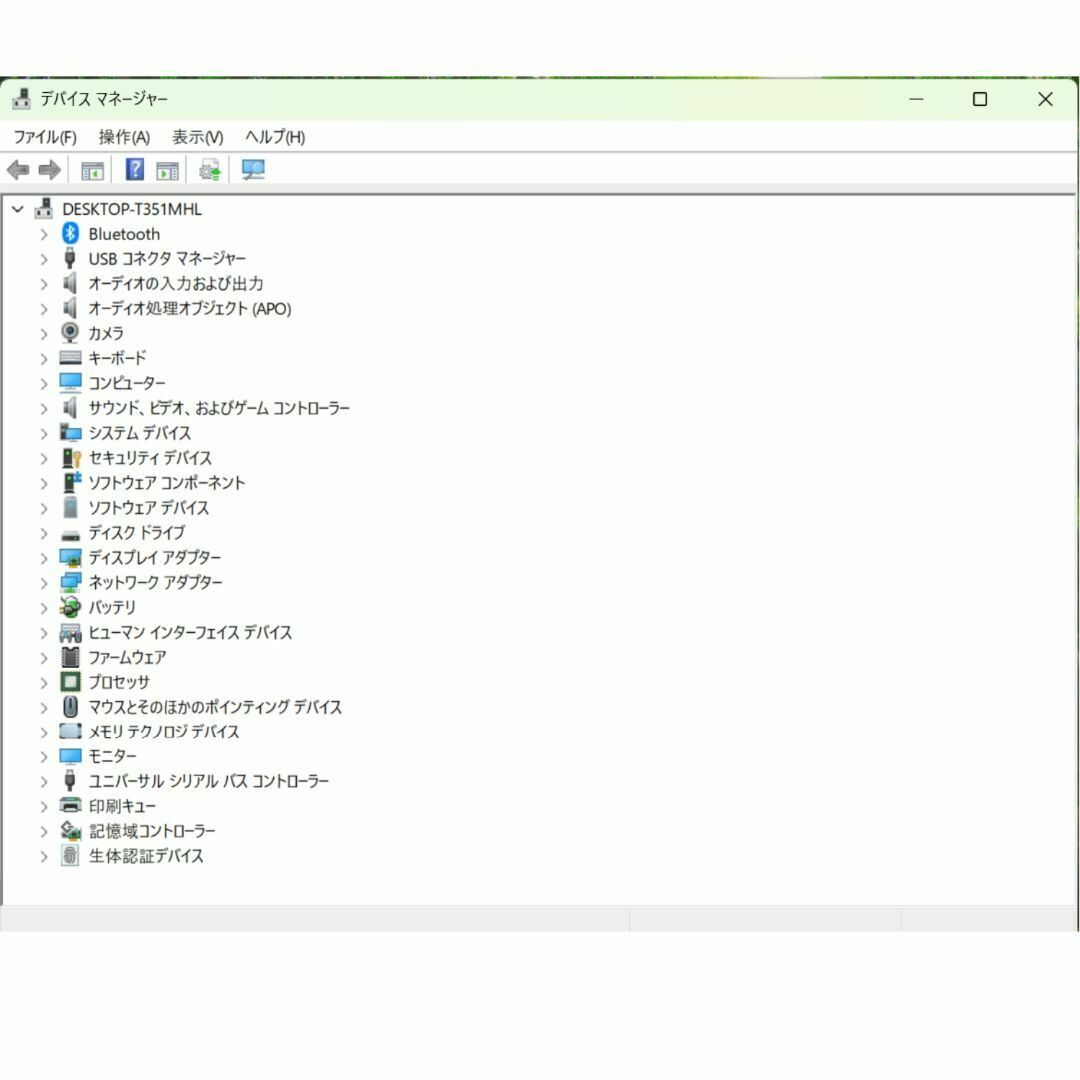The height and width of the screenshot is (1080, 1080).
Task: Click the update driver software toolbar icon
Action: 209,169
